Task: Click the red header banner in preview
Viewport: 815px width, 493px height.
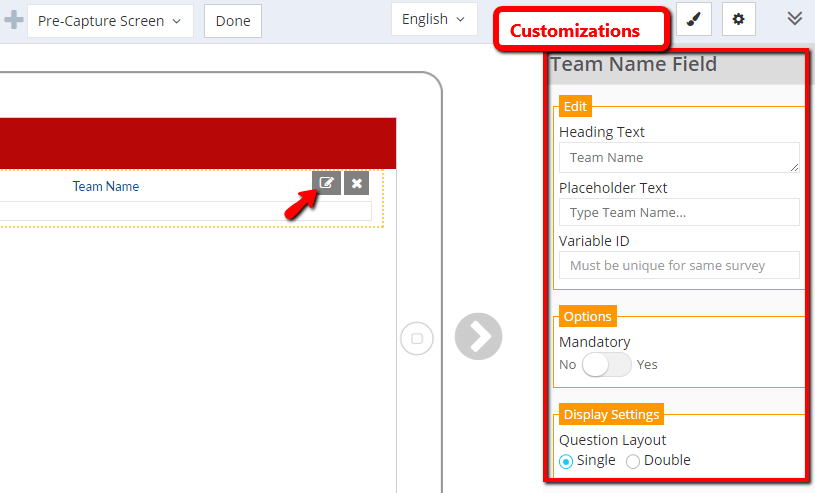Action: click(198, 143)
